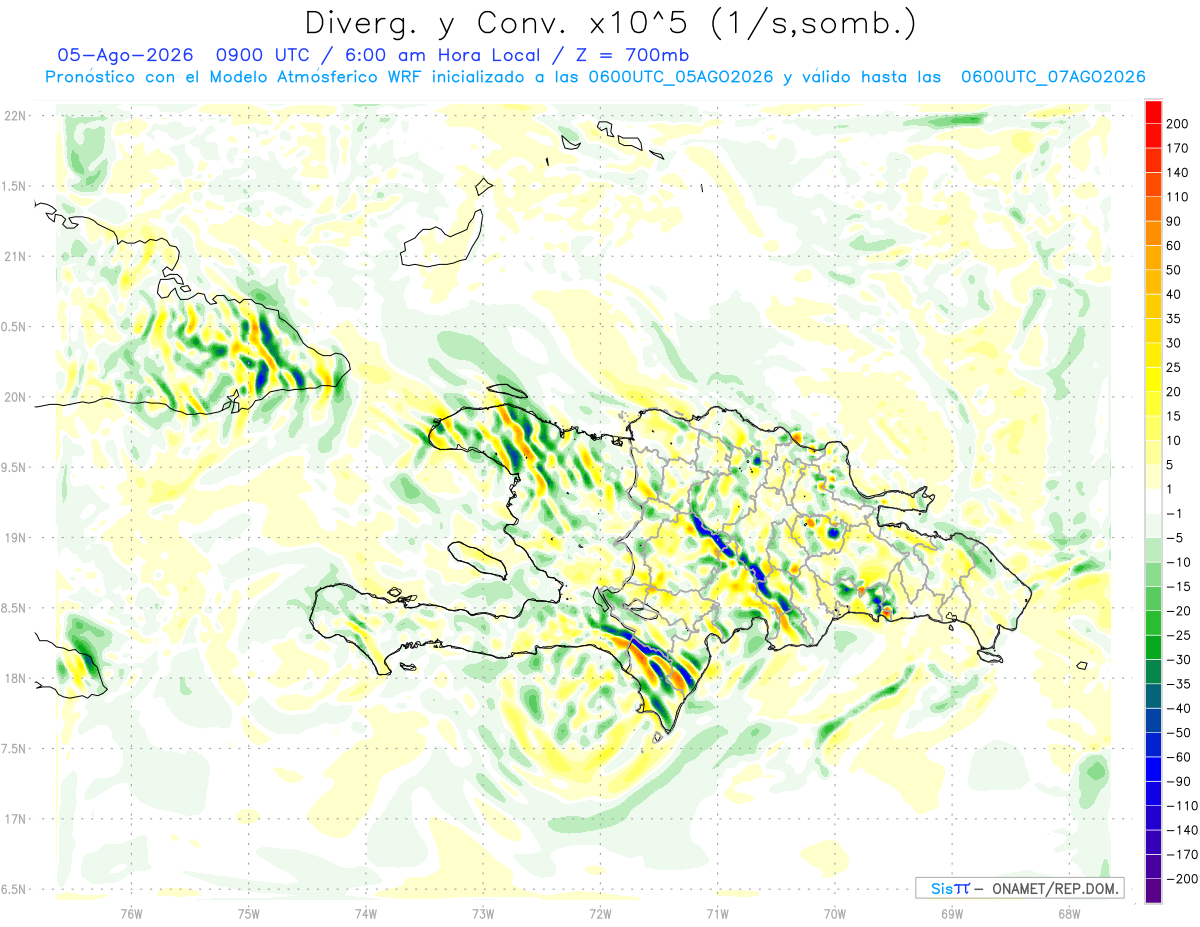This screenshot has height=927, width=1200.
Task: Click the longitude axis label '70W'
Action: pyautogui.click(x=834, y=913)
